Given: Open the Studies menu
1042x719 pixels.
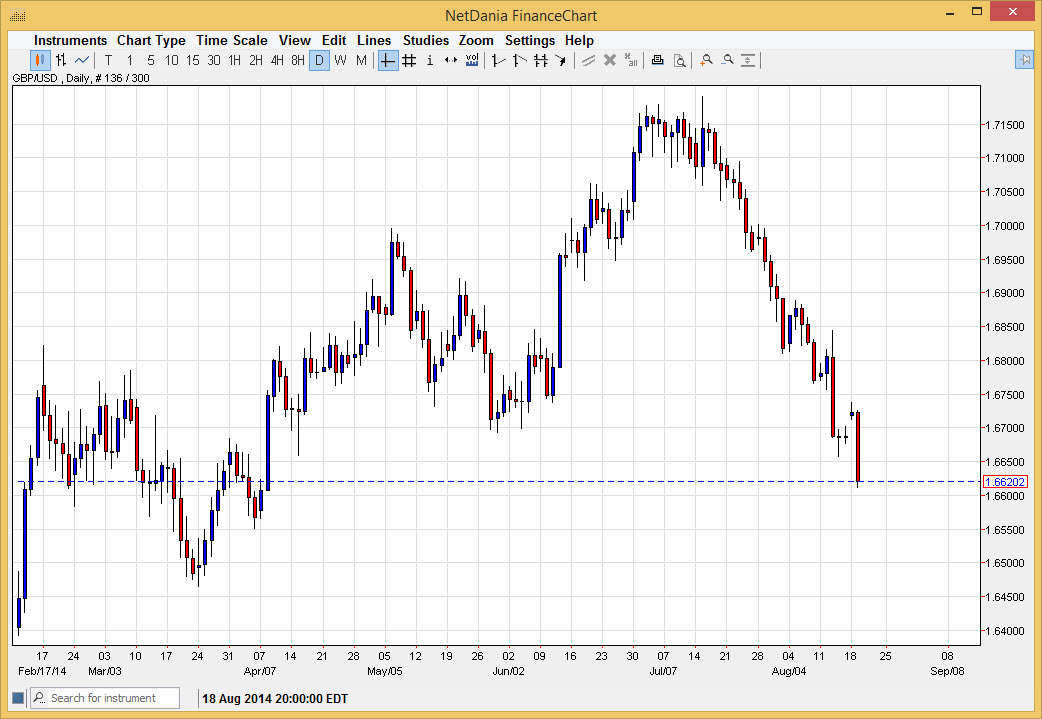Looking at the screenshot, I should coord(426,40).
